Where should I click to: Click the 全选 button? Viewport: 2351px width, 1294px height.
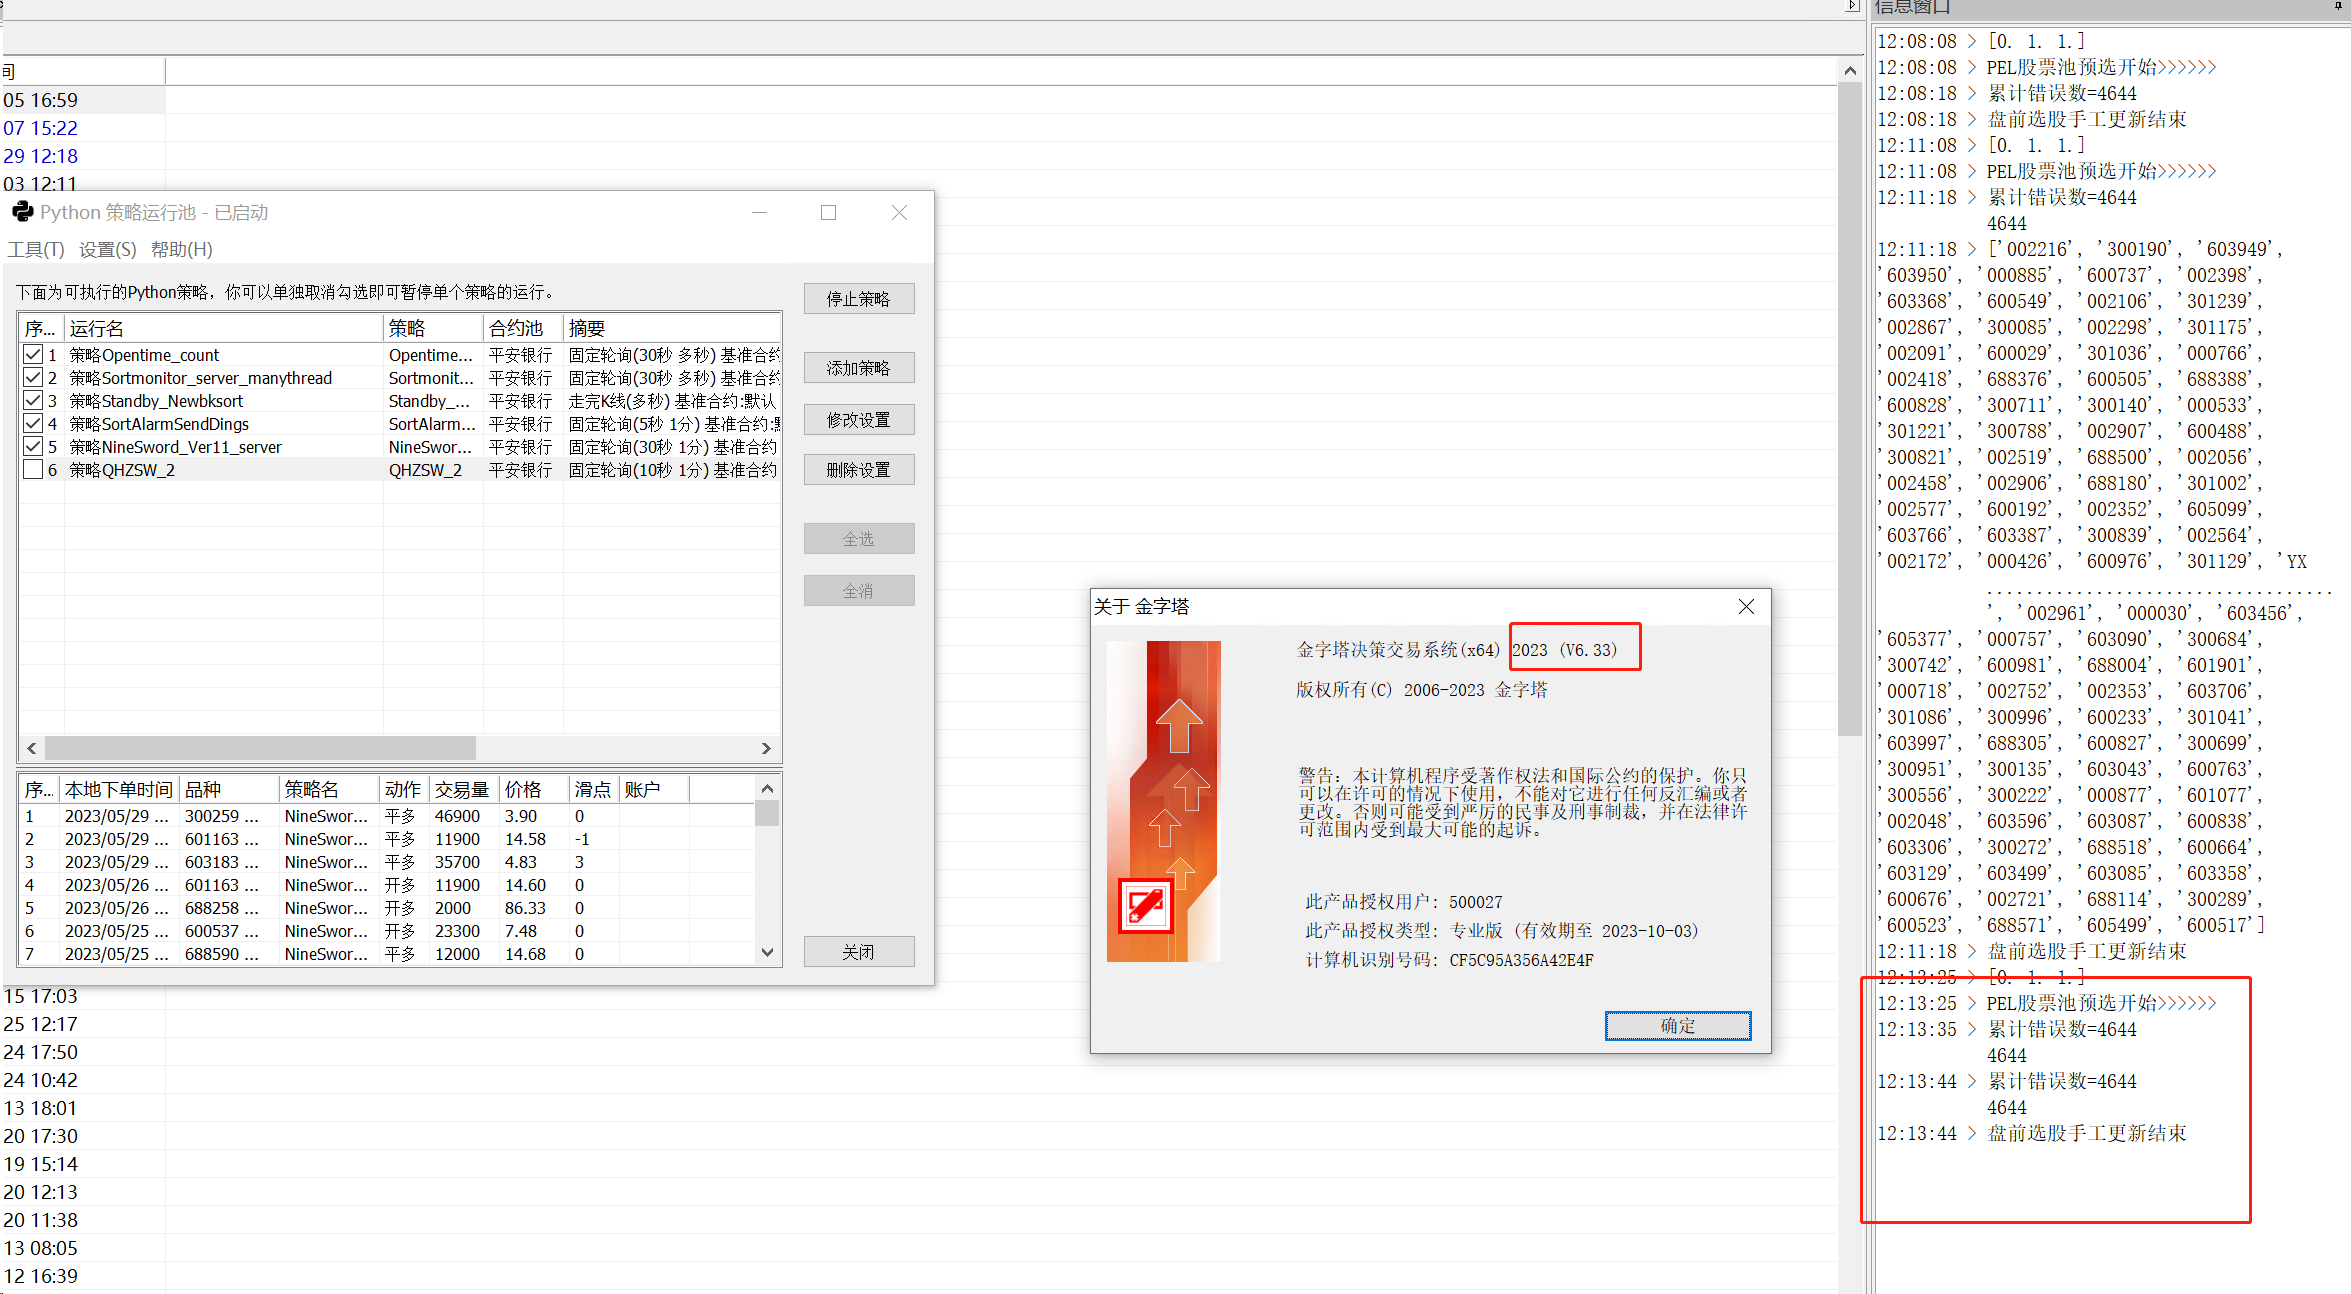coord(859,539)
